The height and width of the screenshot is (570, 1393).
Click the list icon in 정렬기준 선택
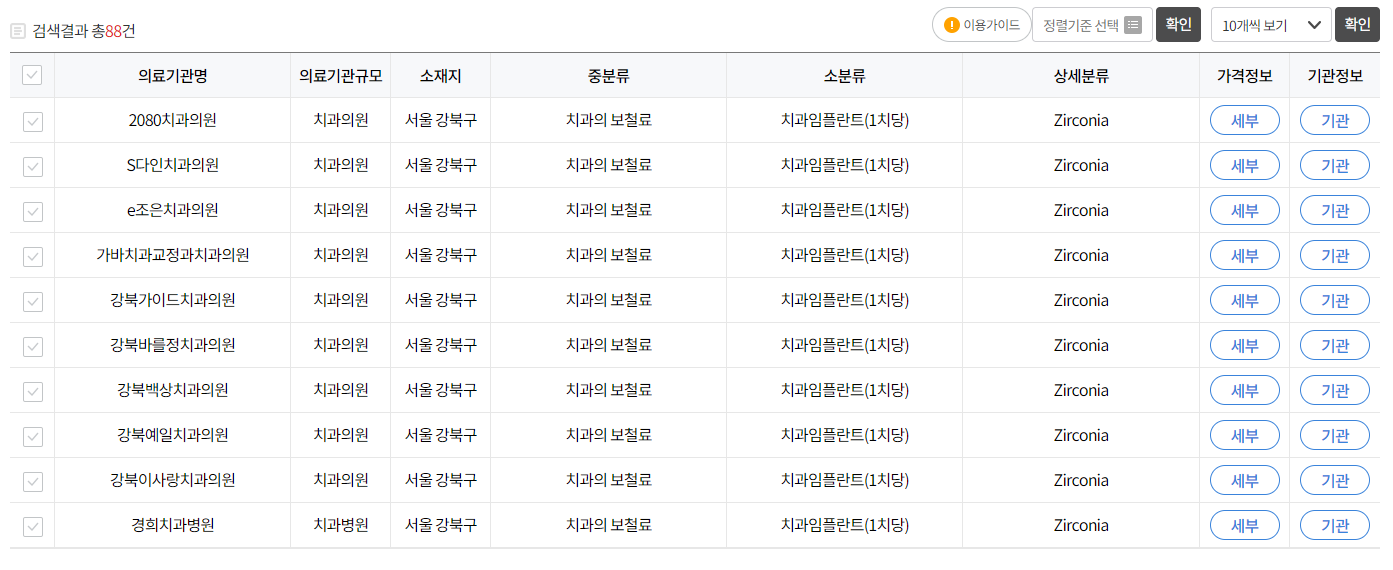click(x=1133, y=25)
